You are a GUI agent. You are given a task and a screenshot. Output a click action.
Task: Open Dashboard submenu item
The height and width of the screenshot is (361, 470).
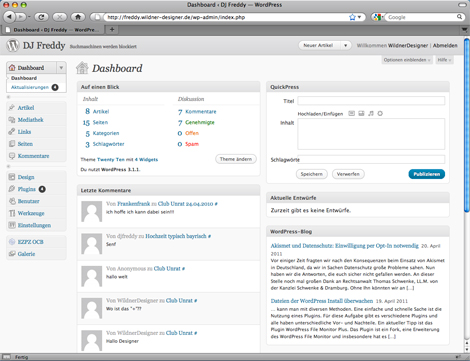(x=24, y=78)
